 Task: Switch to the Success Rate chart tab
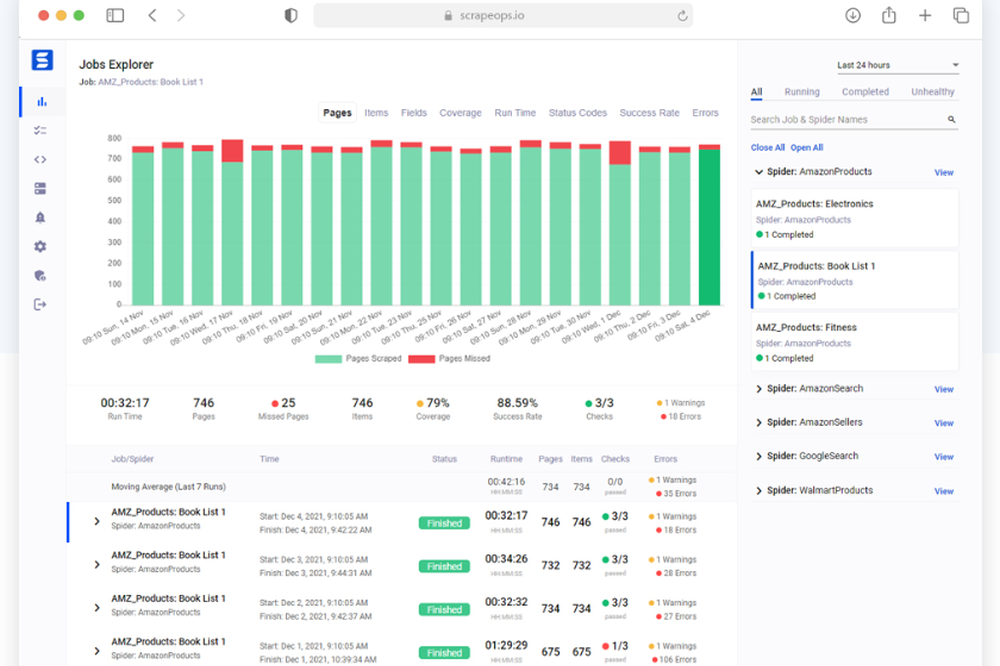[649, 113]
